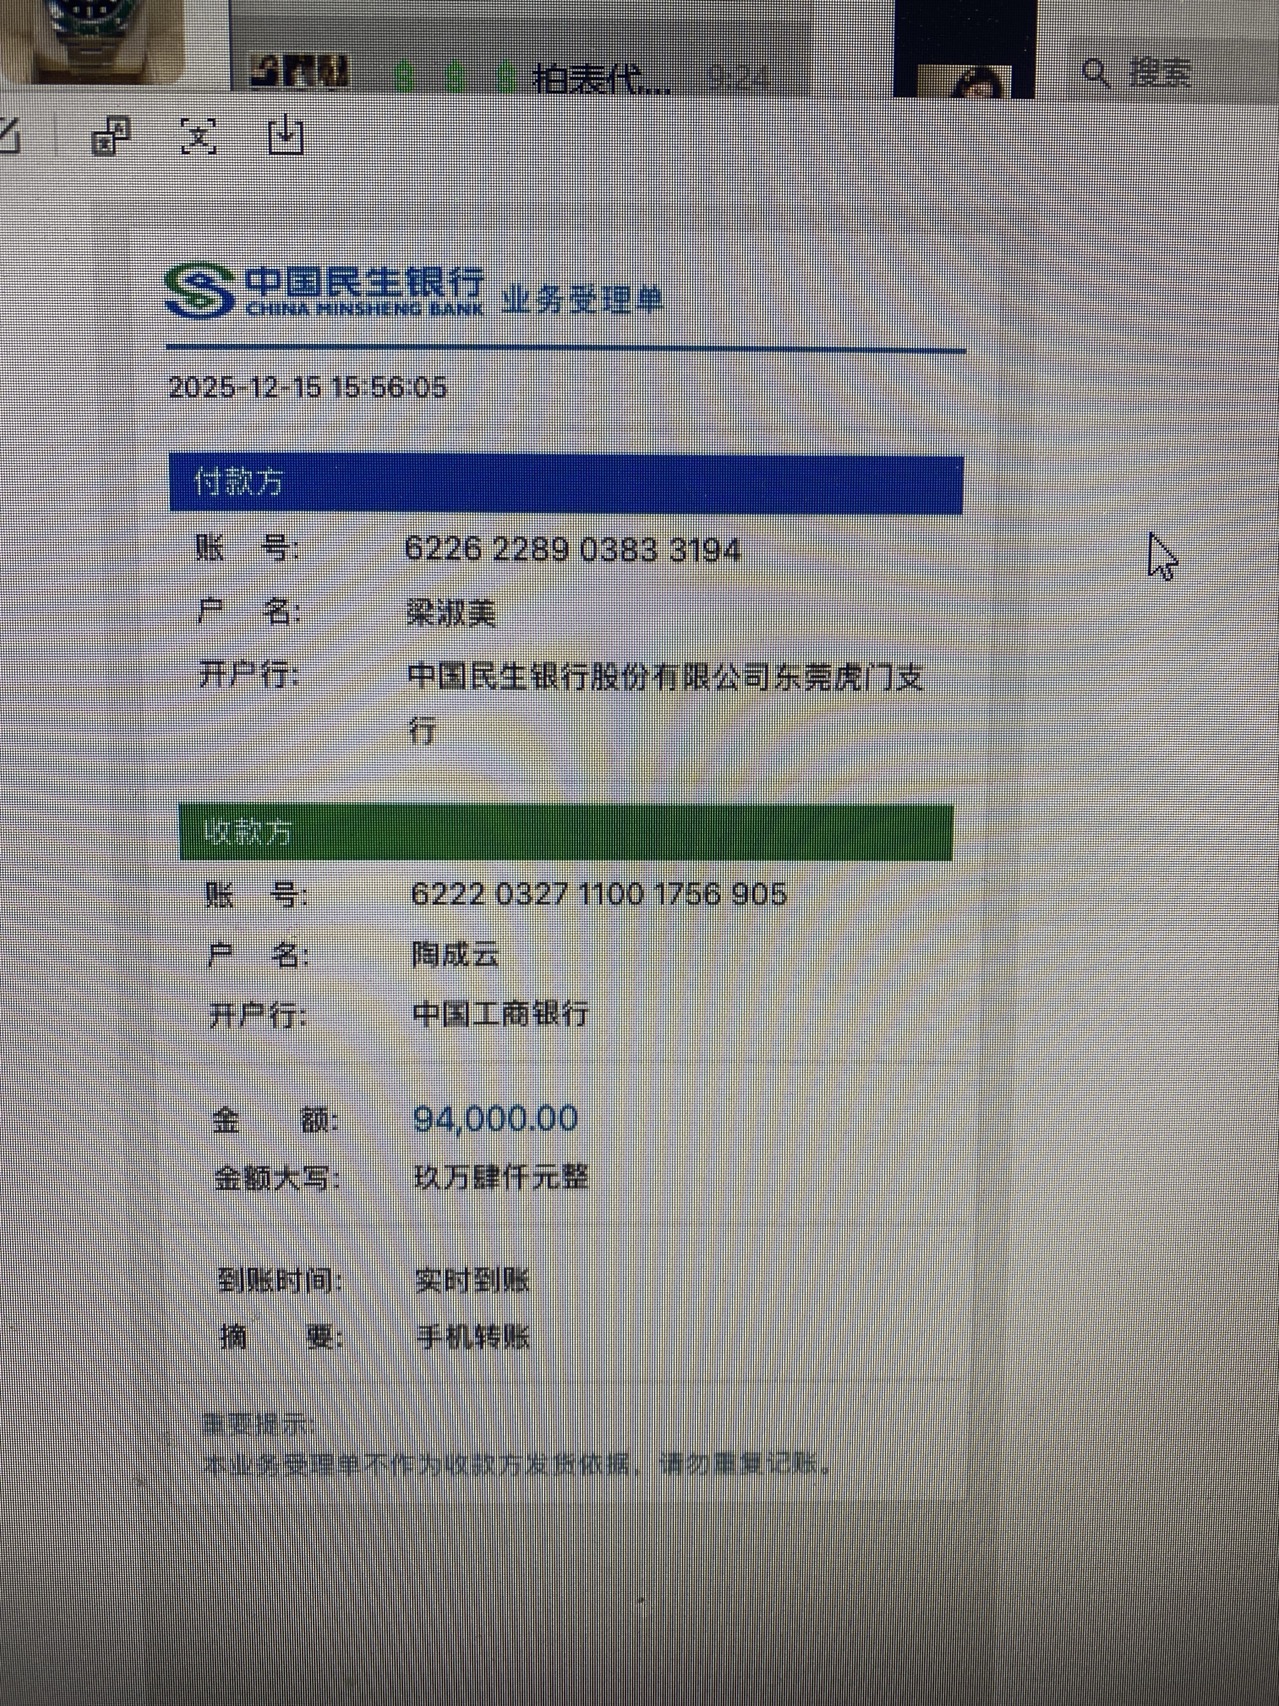Click the translate image icon in viewer toolbar
The height and width of the screenshot is (1706, 1279).
[x=110, y=136]
